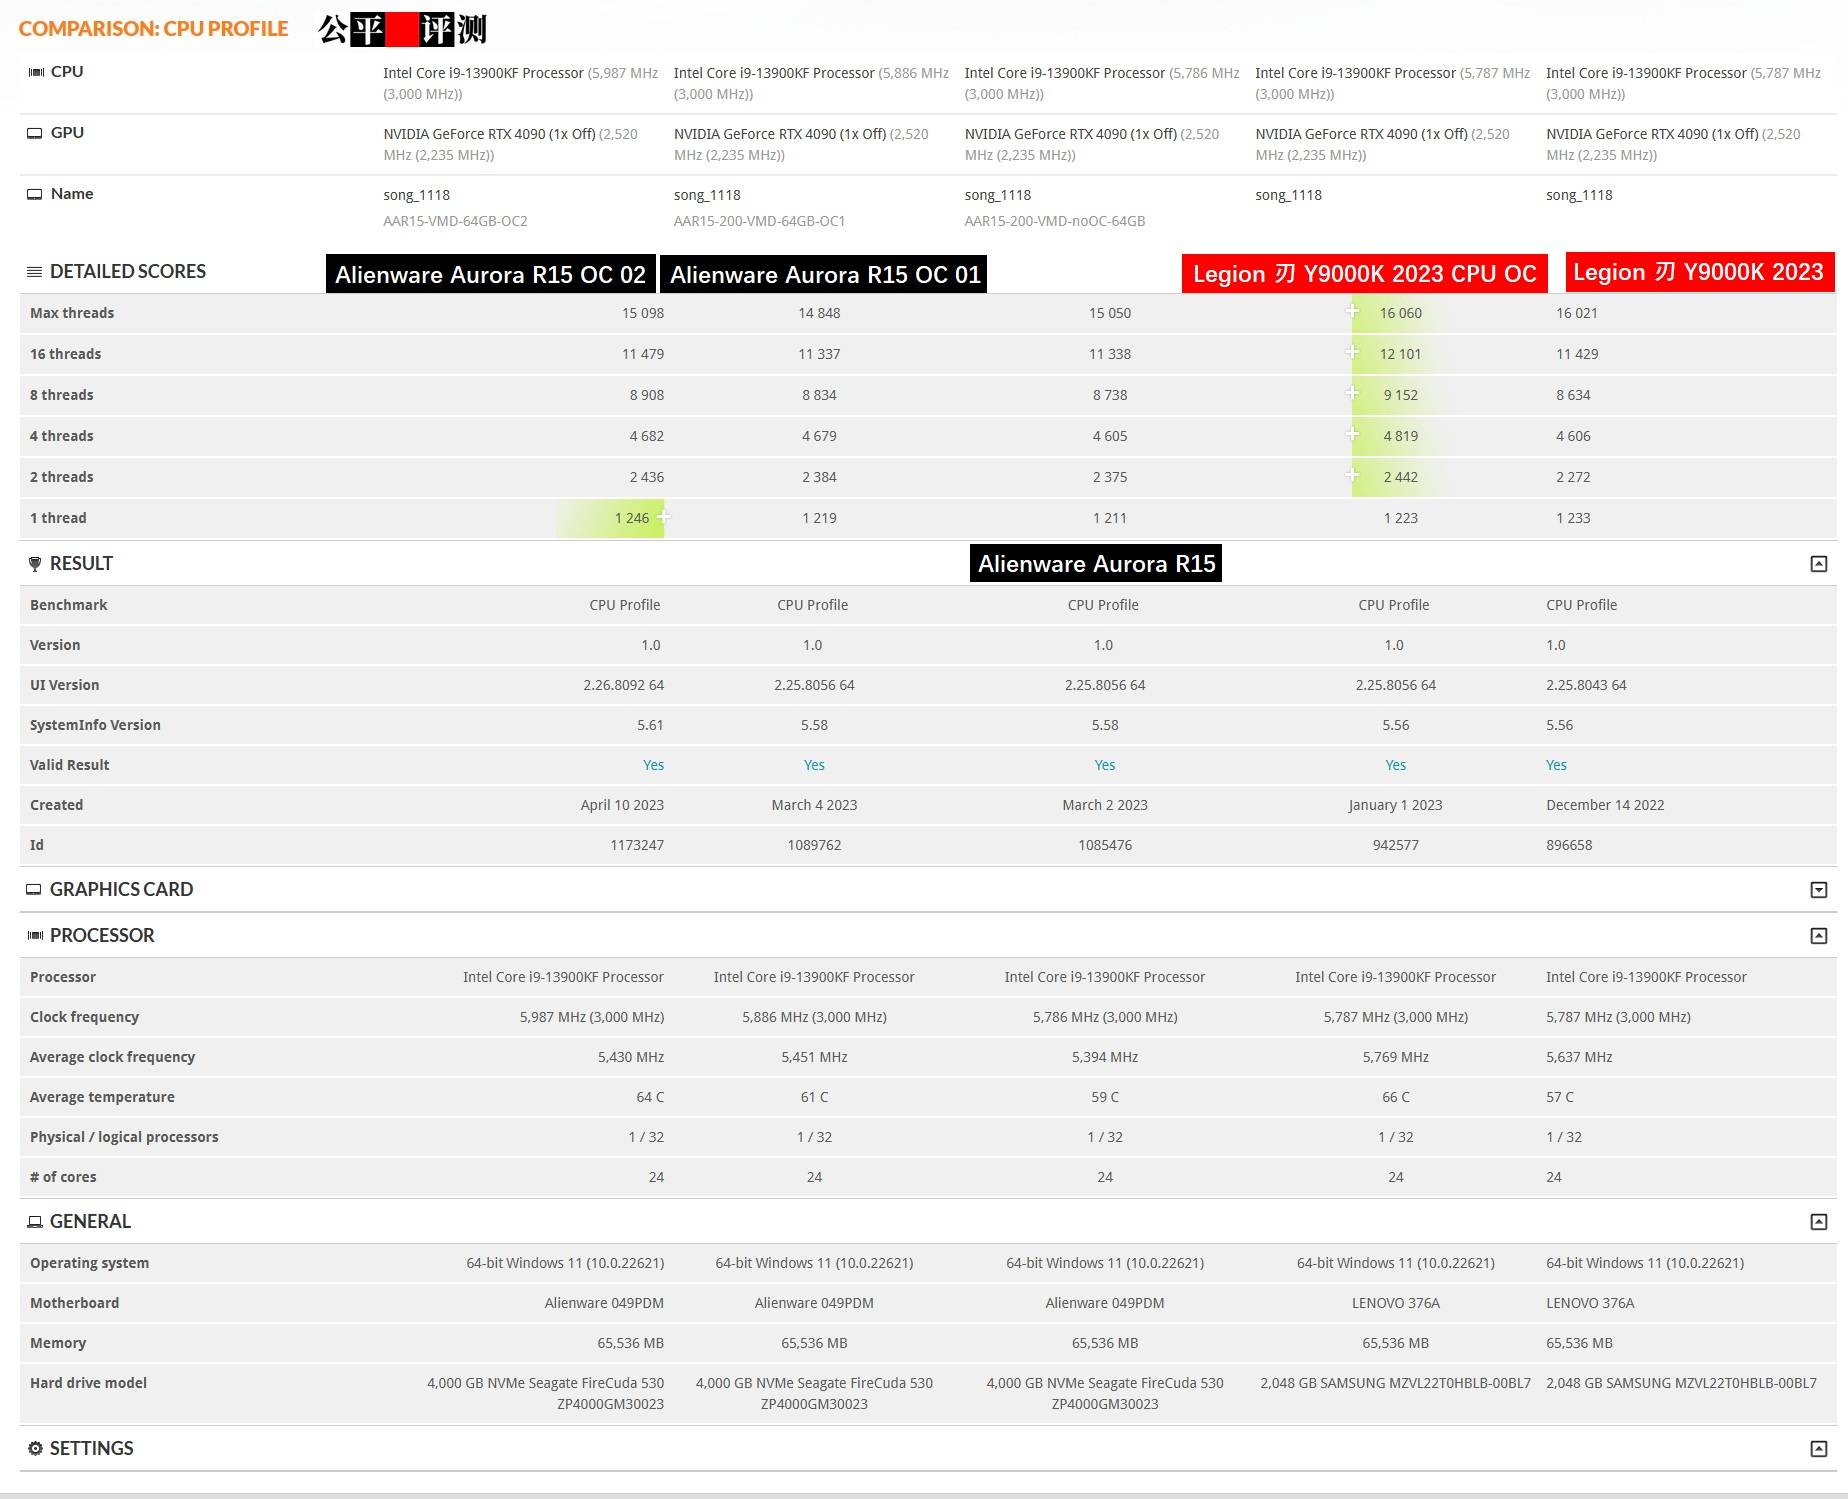
Task: Click the 2 threads score 2 442
Action: point(1400,477)
